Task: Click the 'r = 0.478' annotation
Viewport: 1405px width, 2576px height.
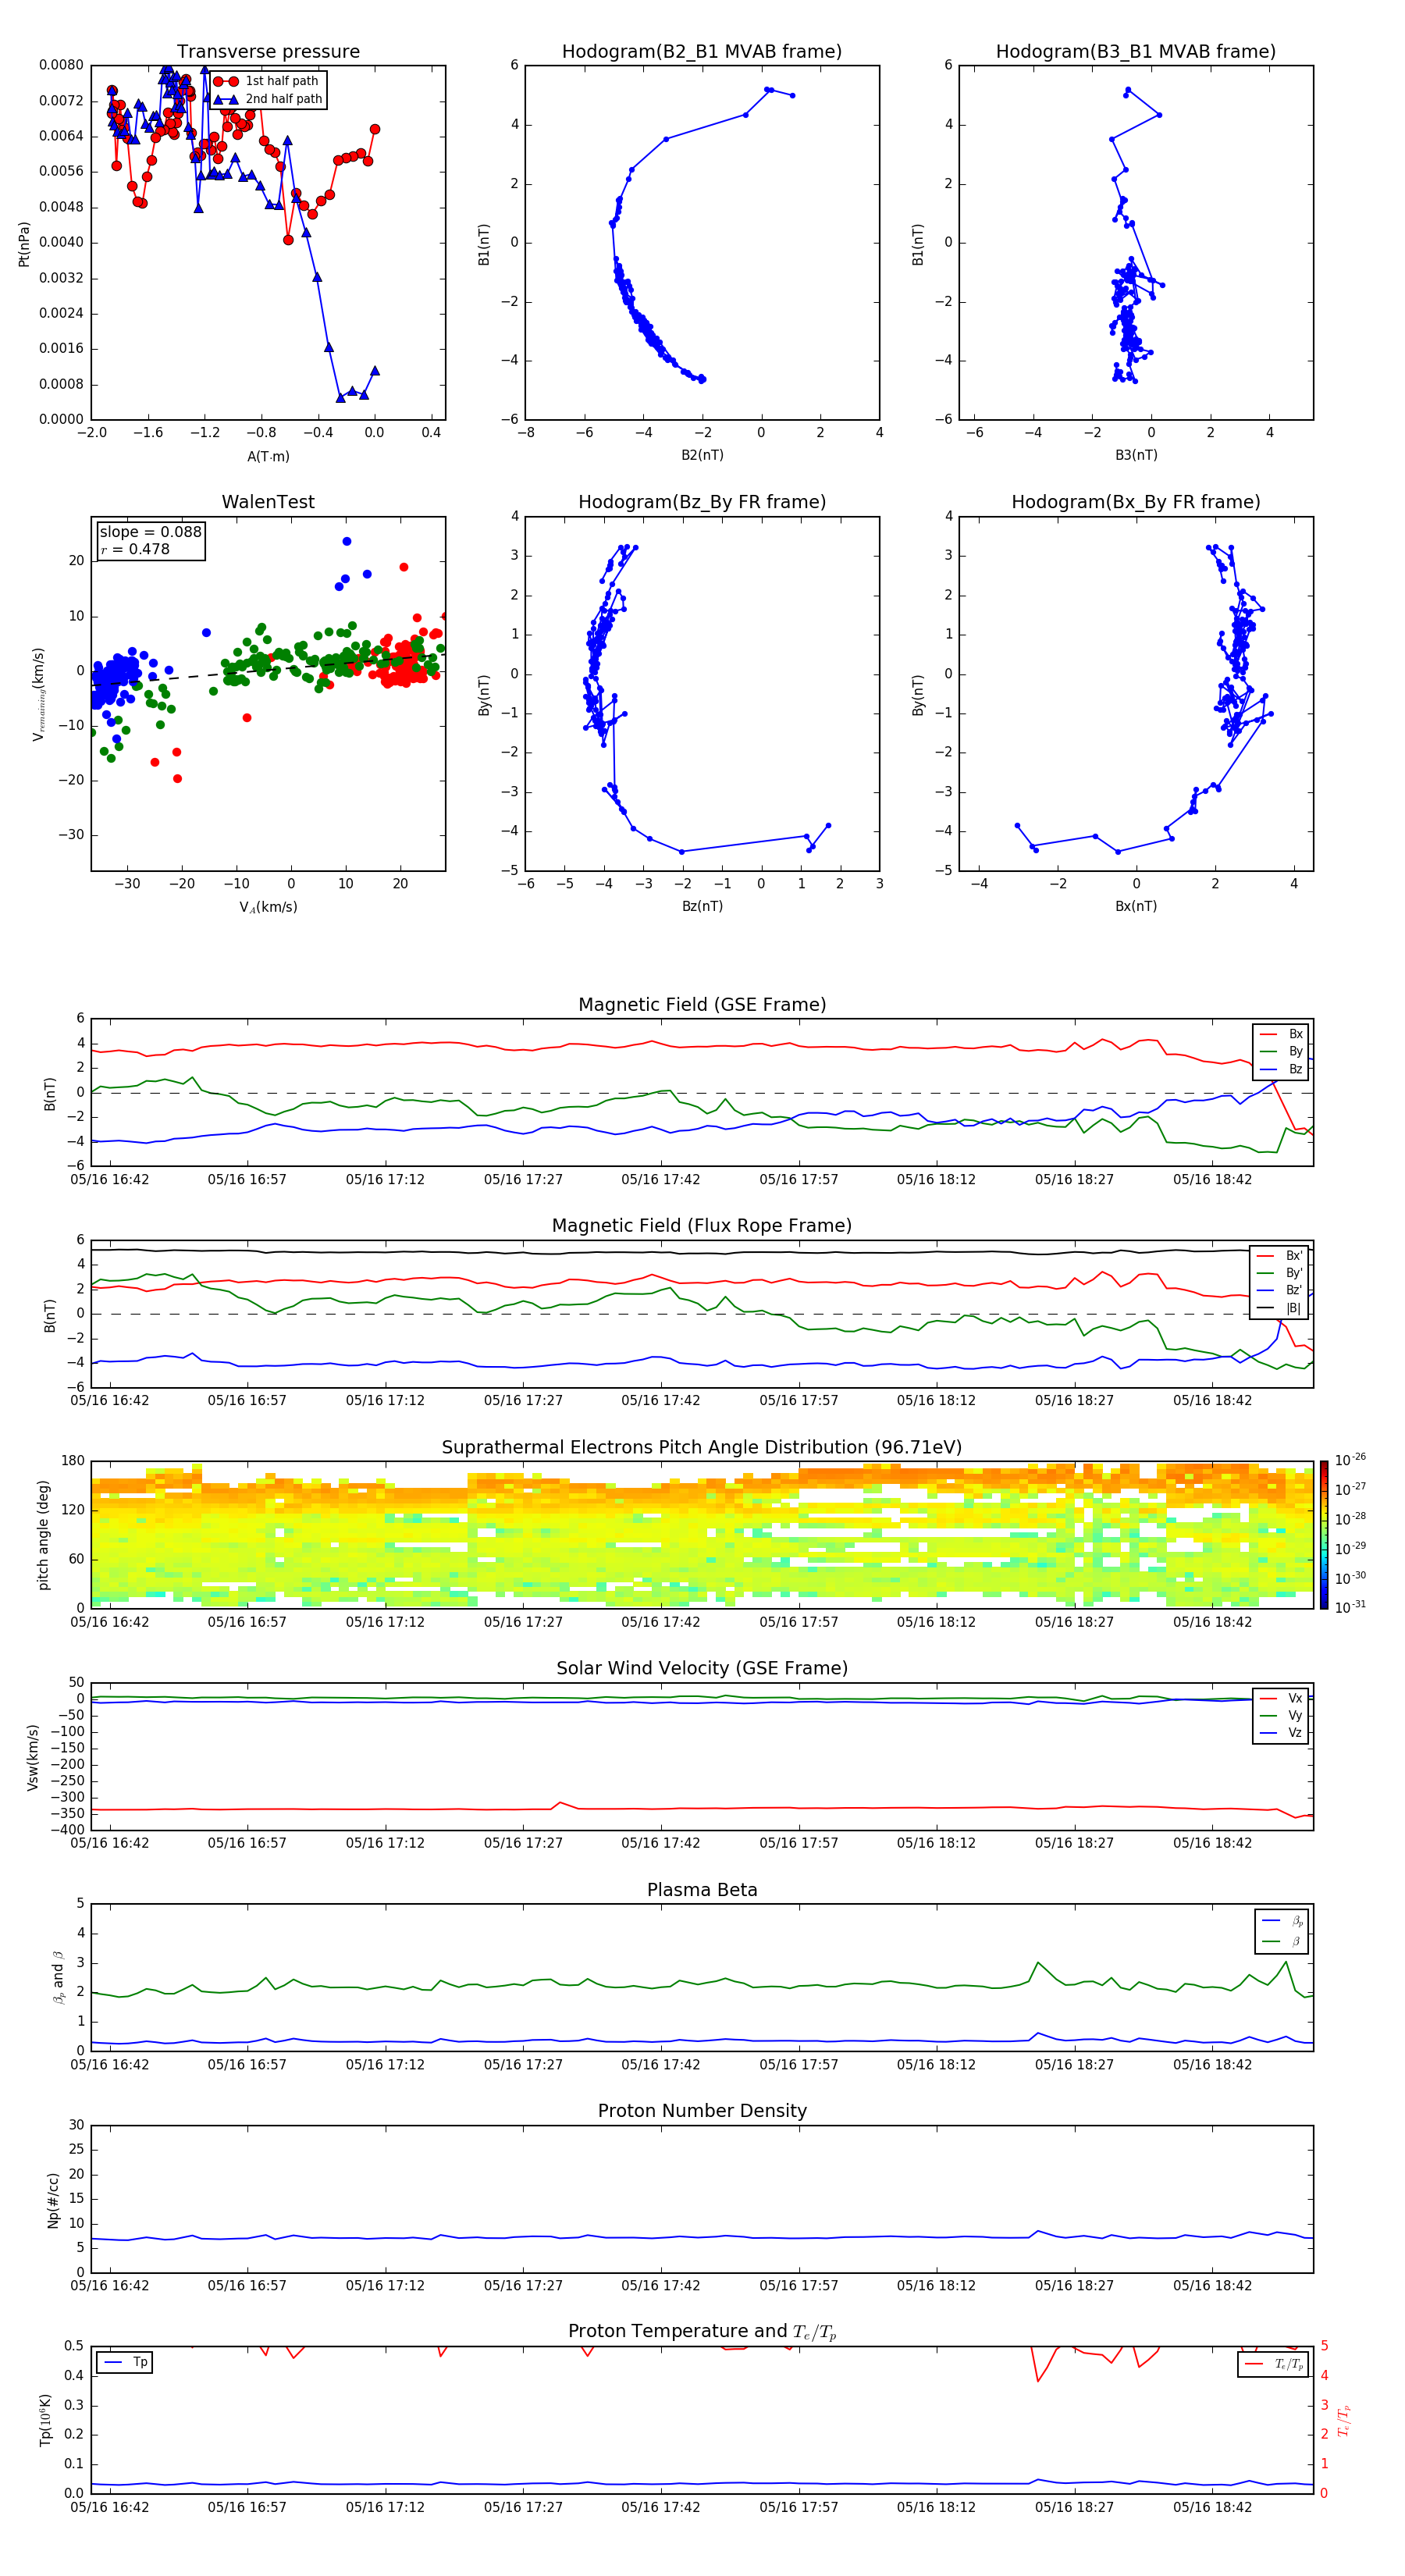Action: [x=135, y=549]
